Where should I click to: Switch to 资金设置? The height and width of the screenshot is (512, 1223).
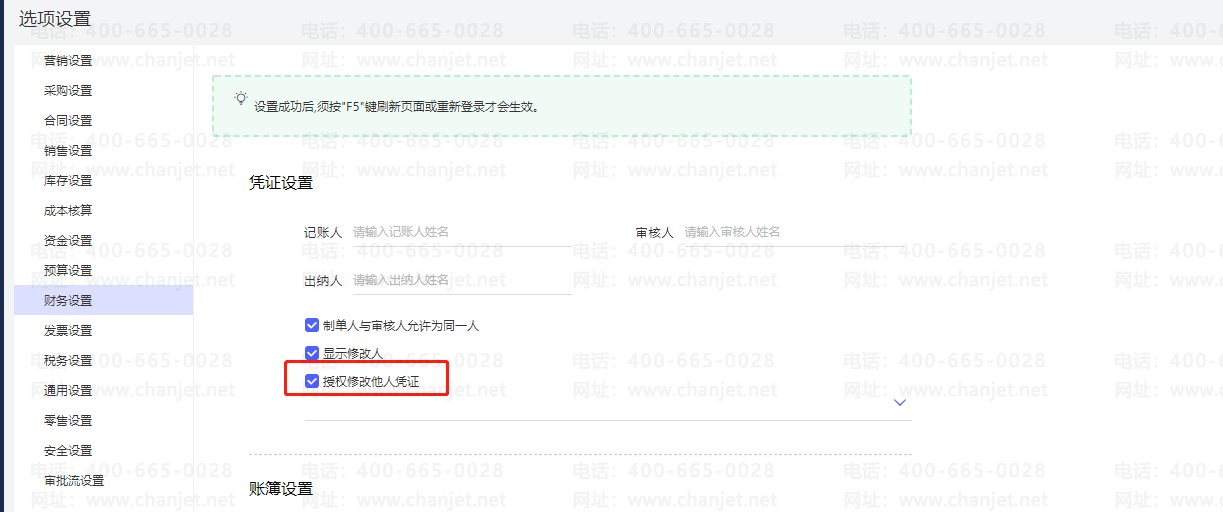68,241
